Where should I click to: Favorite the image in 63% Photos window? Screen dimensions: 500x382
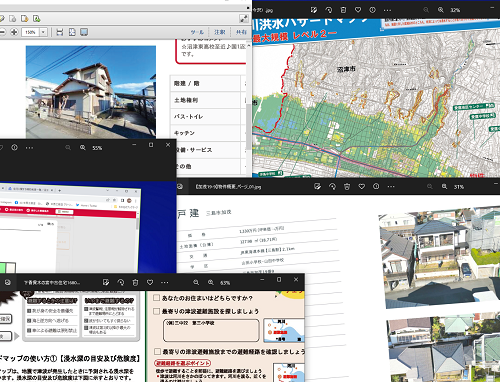[x=150, y=282]
